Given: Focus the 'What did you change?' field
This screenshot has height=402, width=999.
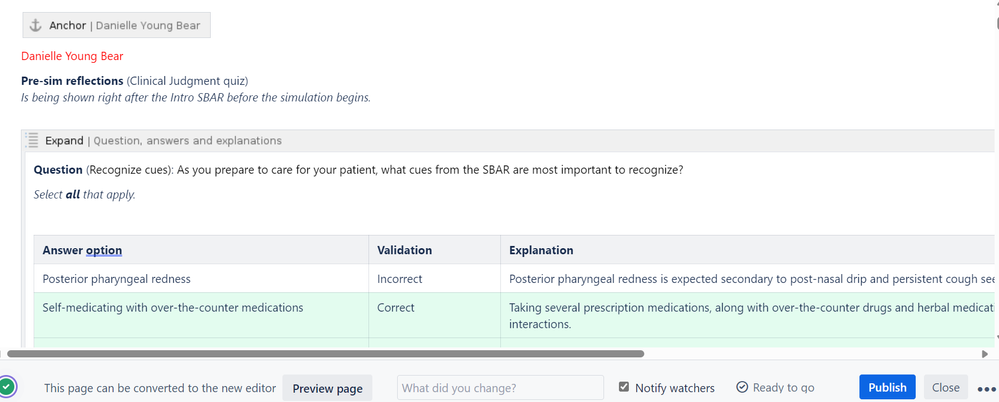Looking at the screenshot, I should (500, 388).
